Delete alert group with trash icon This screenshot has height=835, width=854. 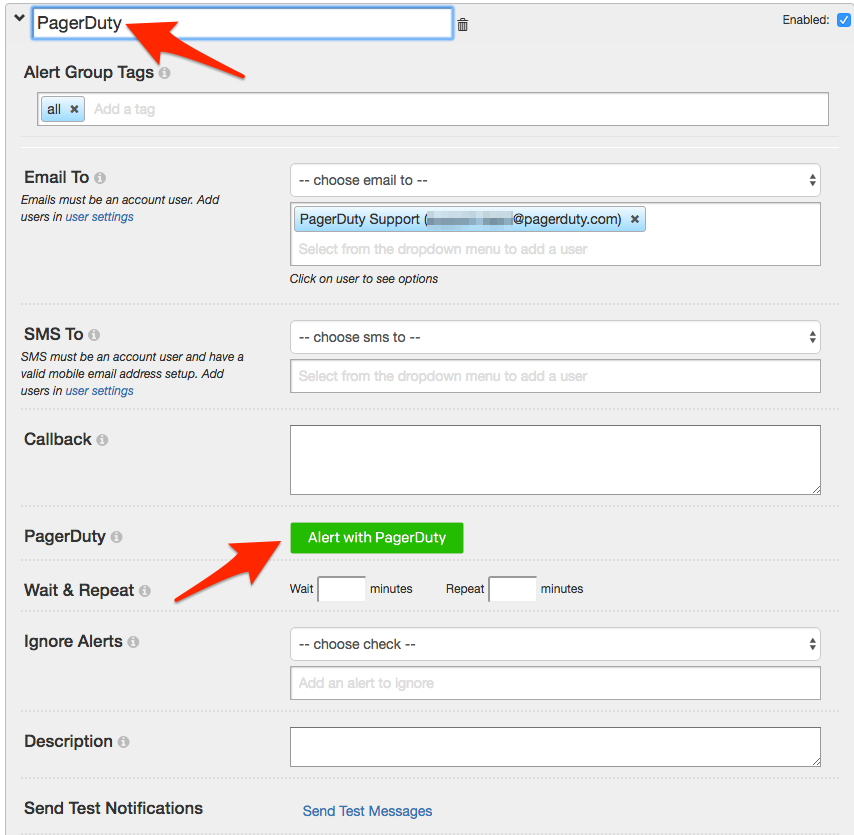(463, 25)
